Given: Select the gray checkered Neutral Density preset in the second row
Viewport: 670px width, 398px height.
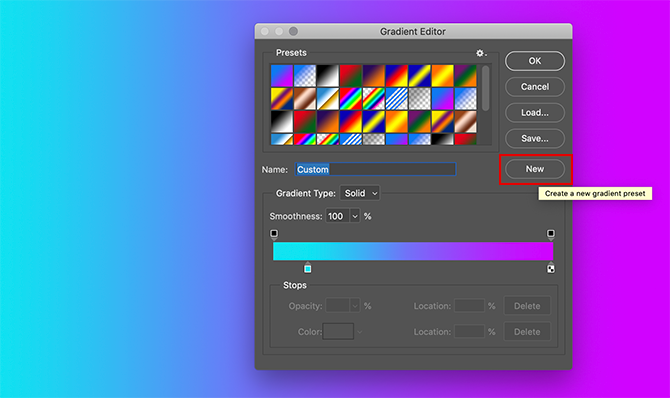Looking at the screenshot, I should (x=420, y=99).
